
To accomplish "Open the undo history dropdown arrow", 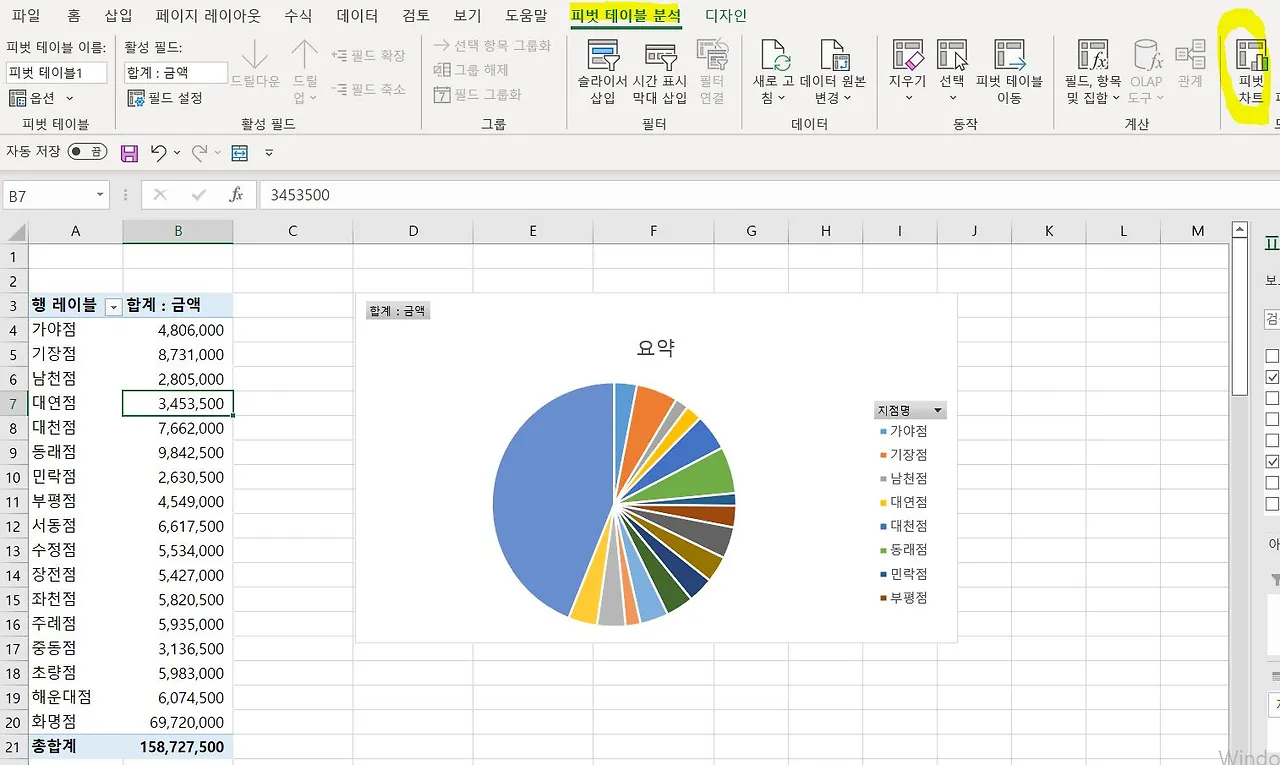I will [177, 153].
